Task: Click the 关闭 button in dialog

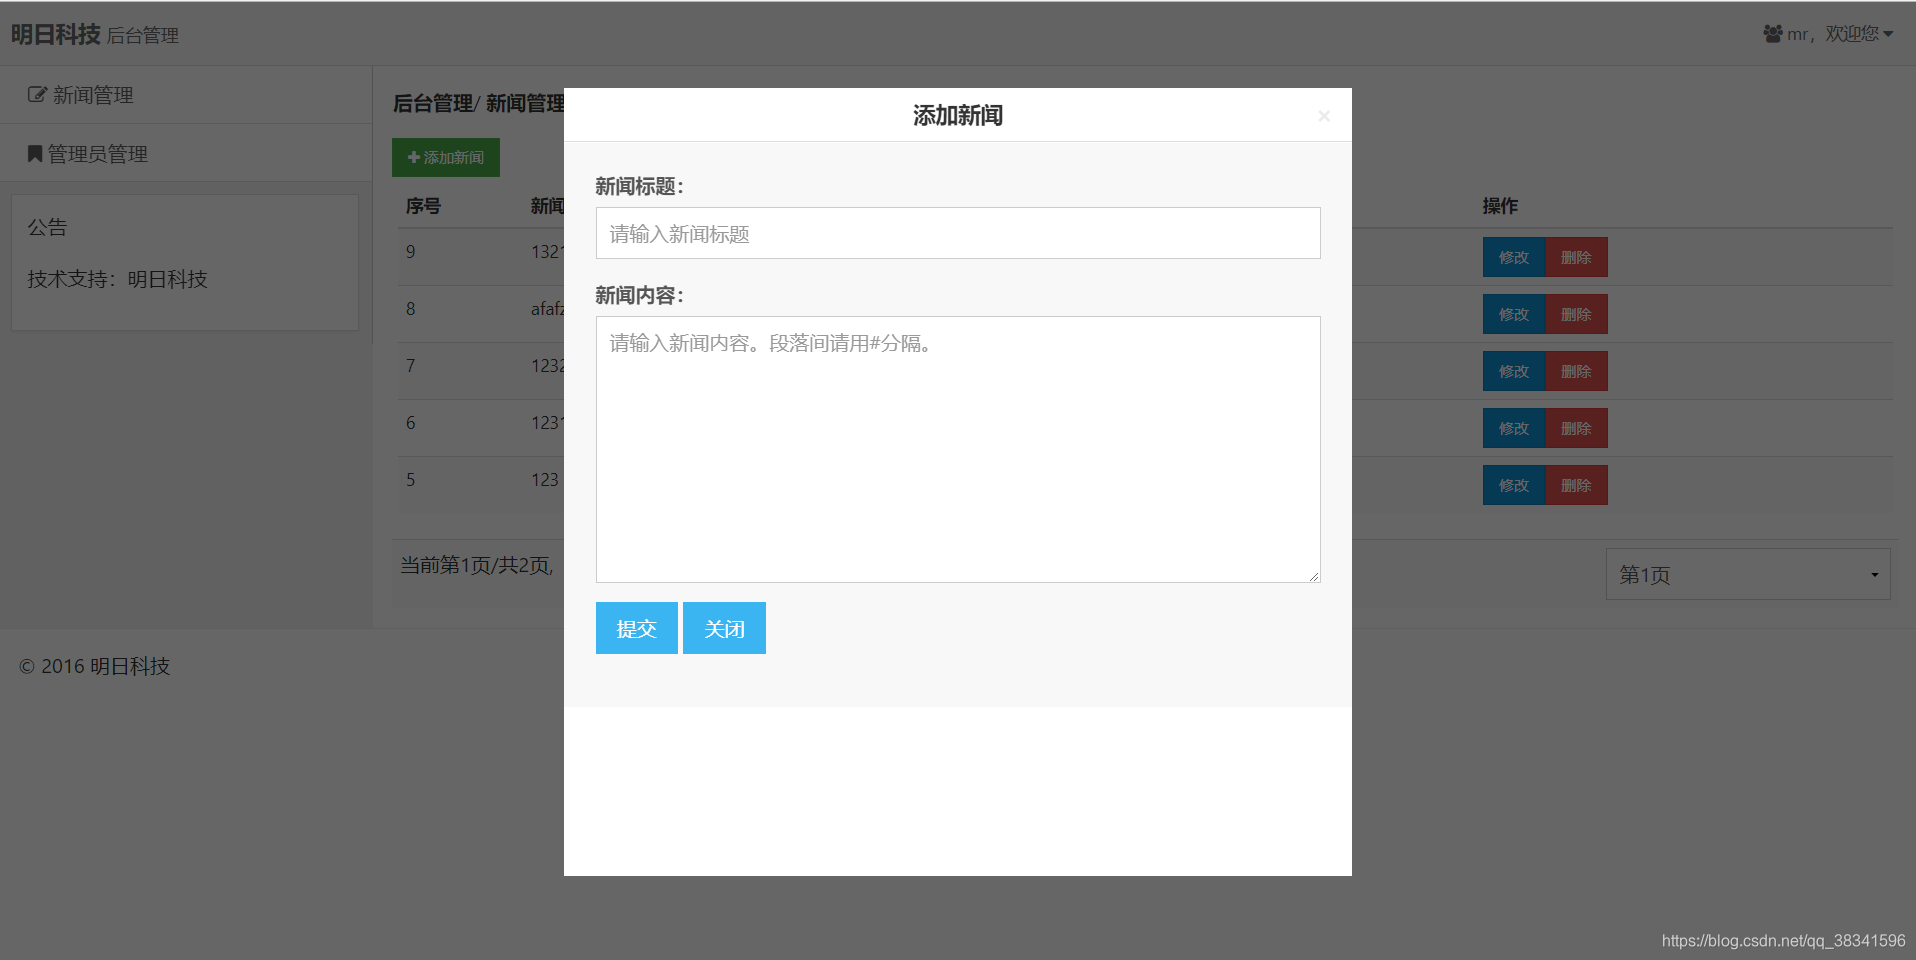Action: 724,628
